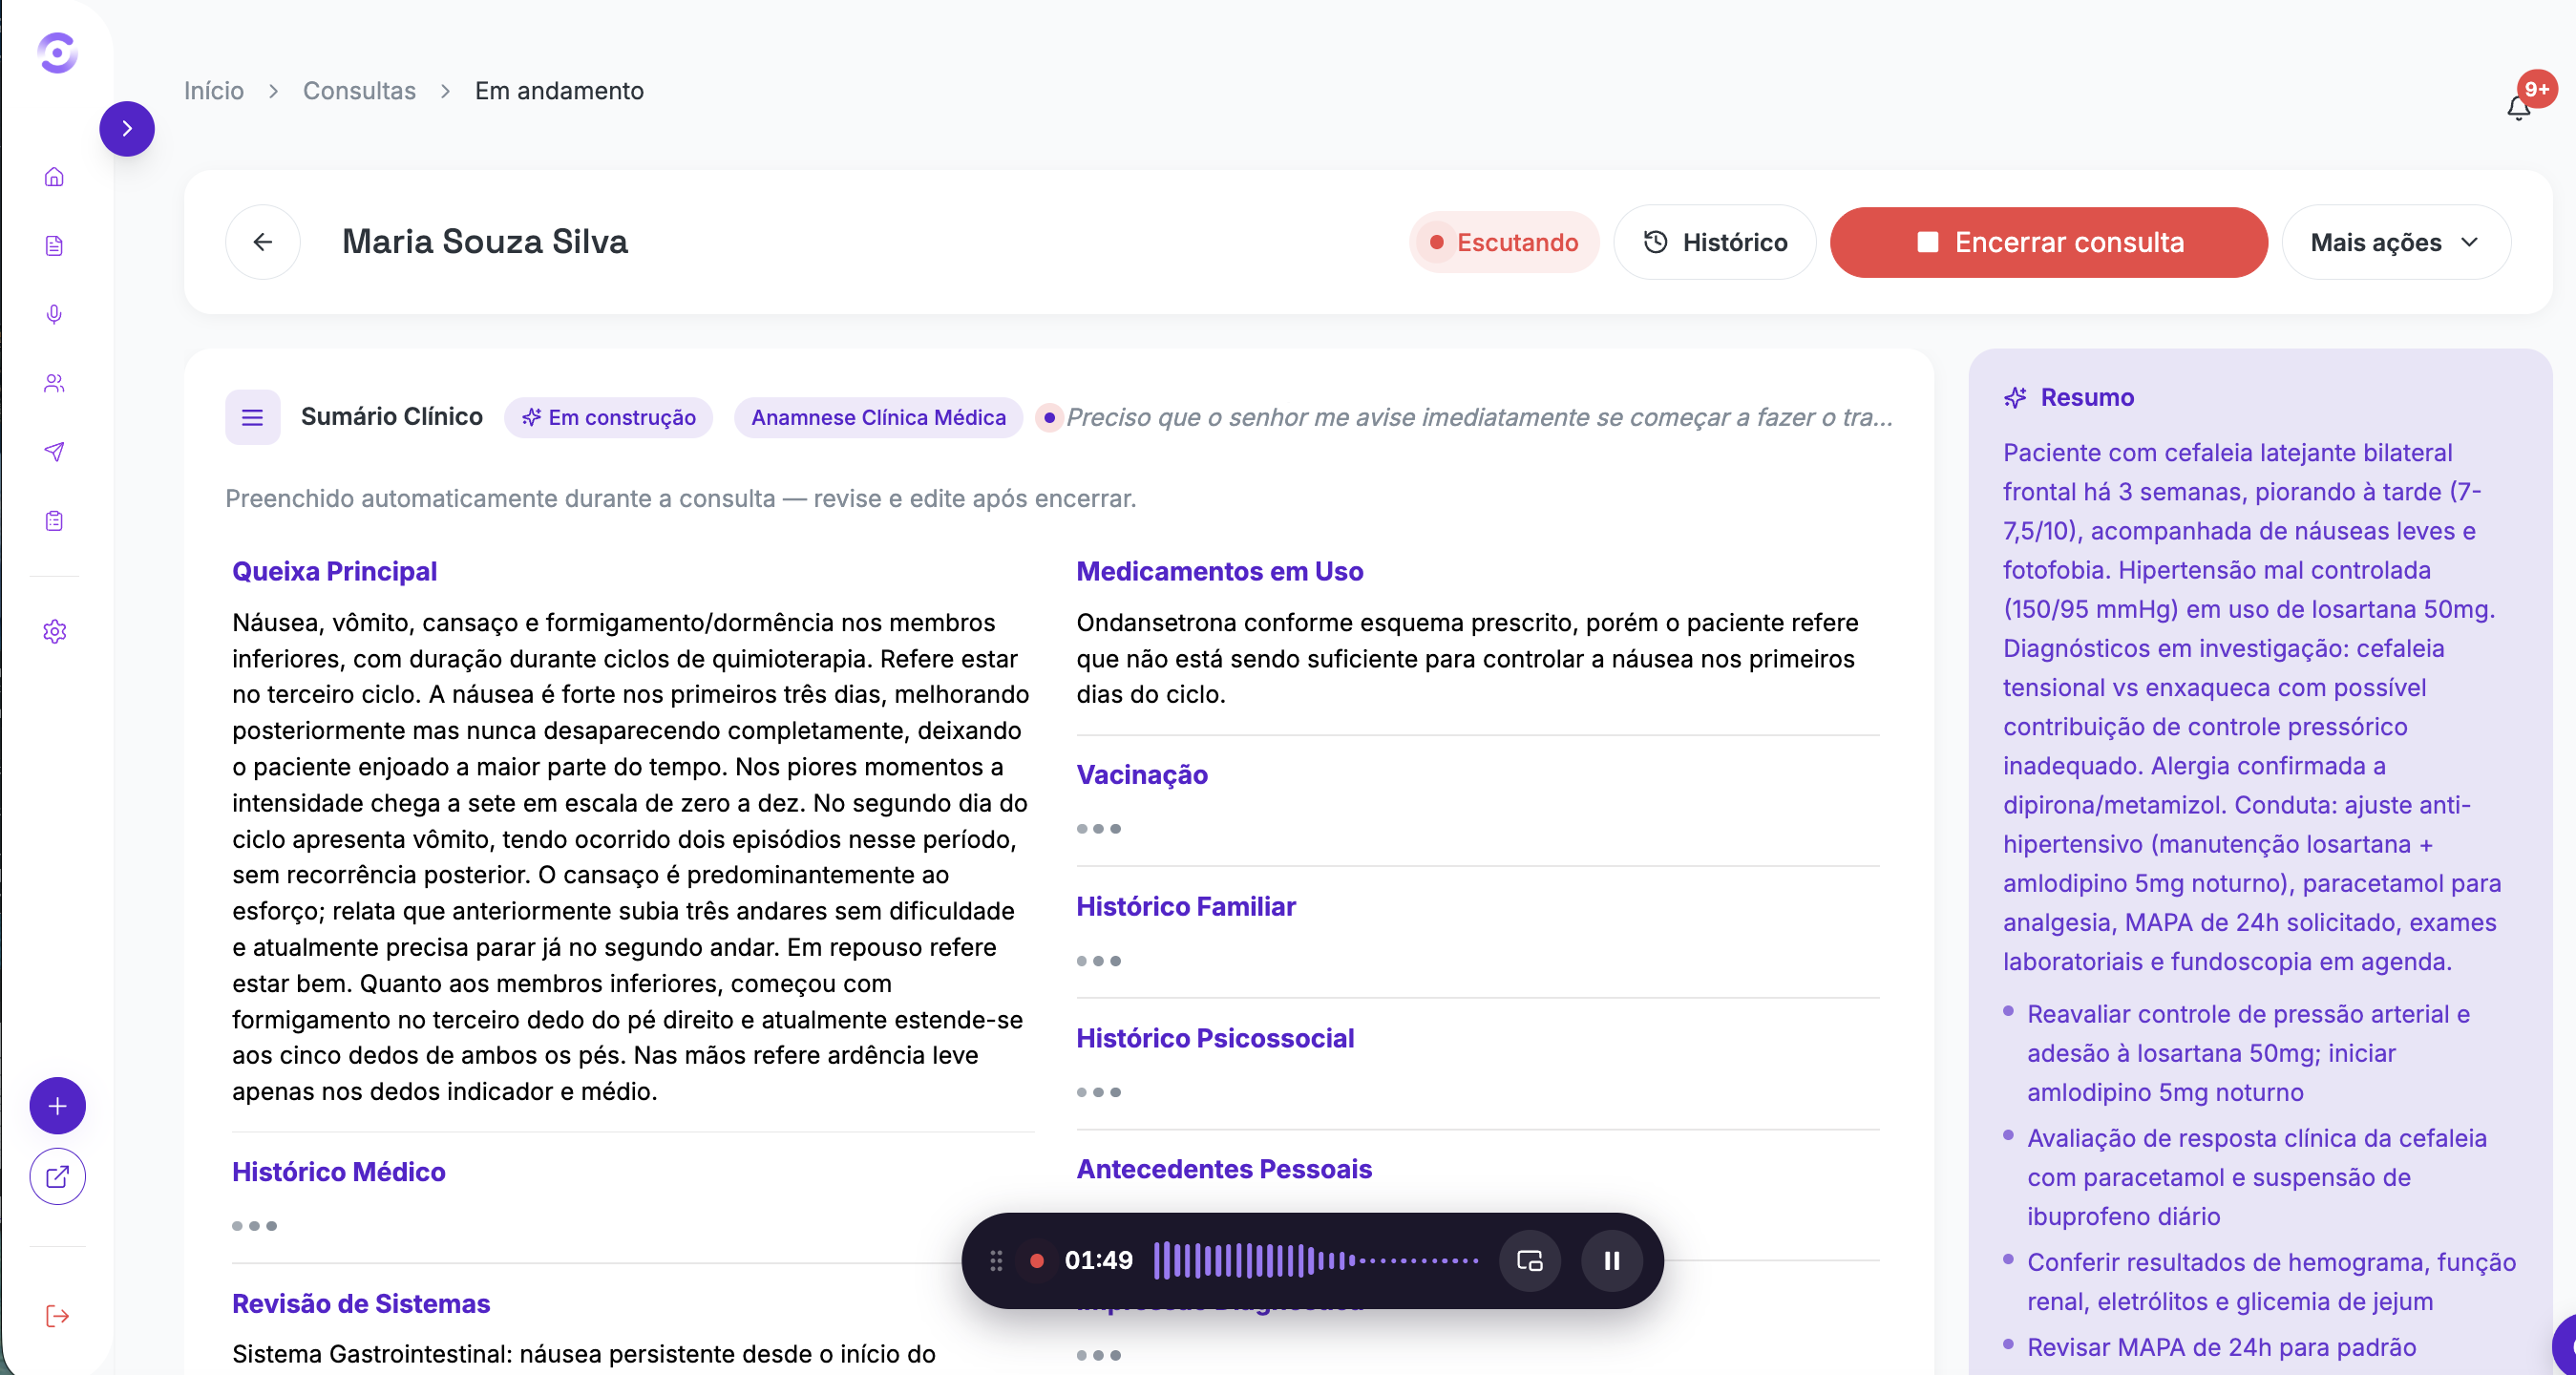Open the patients (people) icon in the sidebar

[54, 383]
